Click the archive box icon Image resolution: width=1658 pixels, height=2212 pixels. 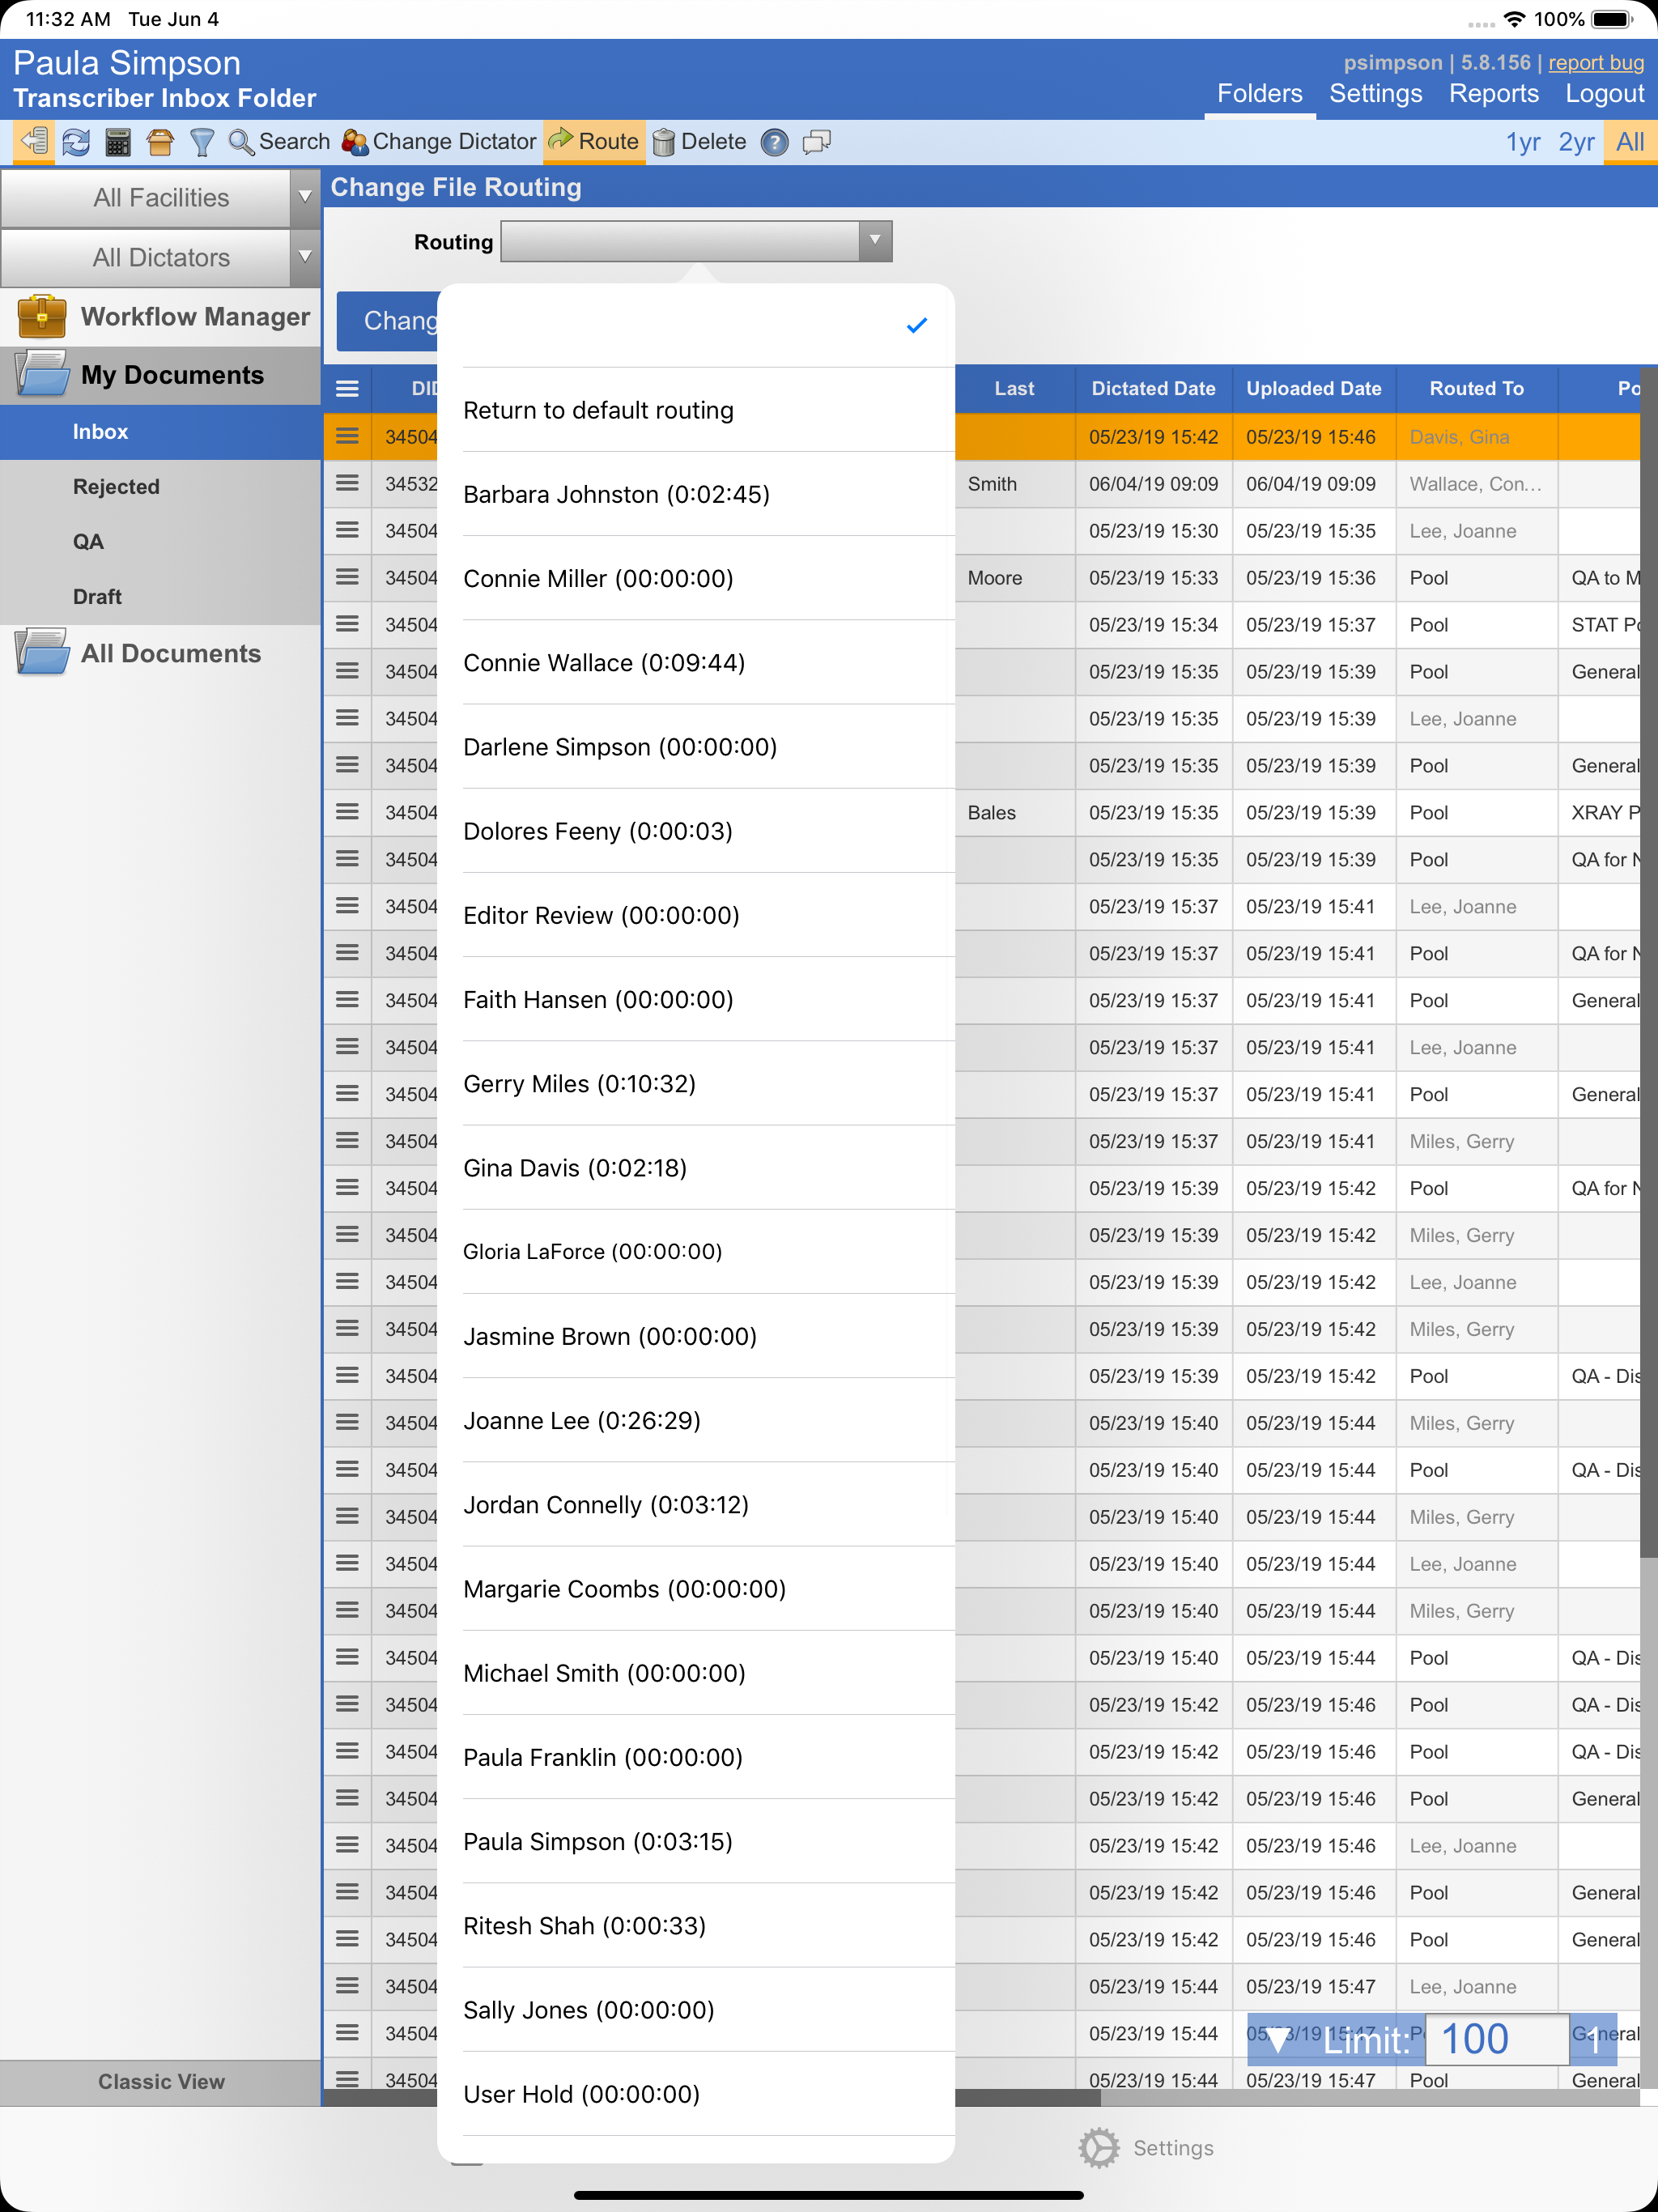[x=160, y=142]
